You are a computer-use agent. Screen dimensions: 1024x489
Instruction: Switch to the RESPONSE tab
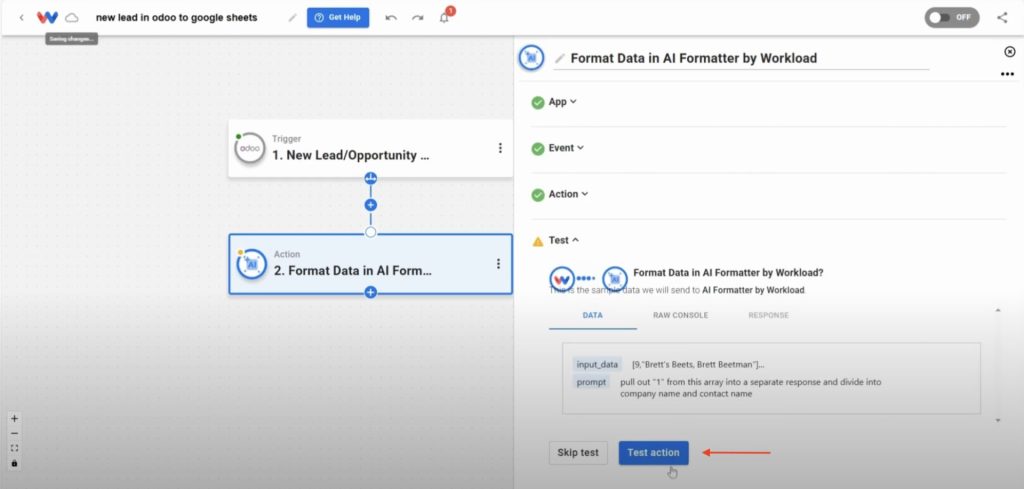(768, 315)
